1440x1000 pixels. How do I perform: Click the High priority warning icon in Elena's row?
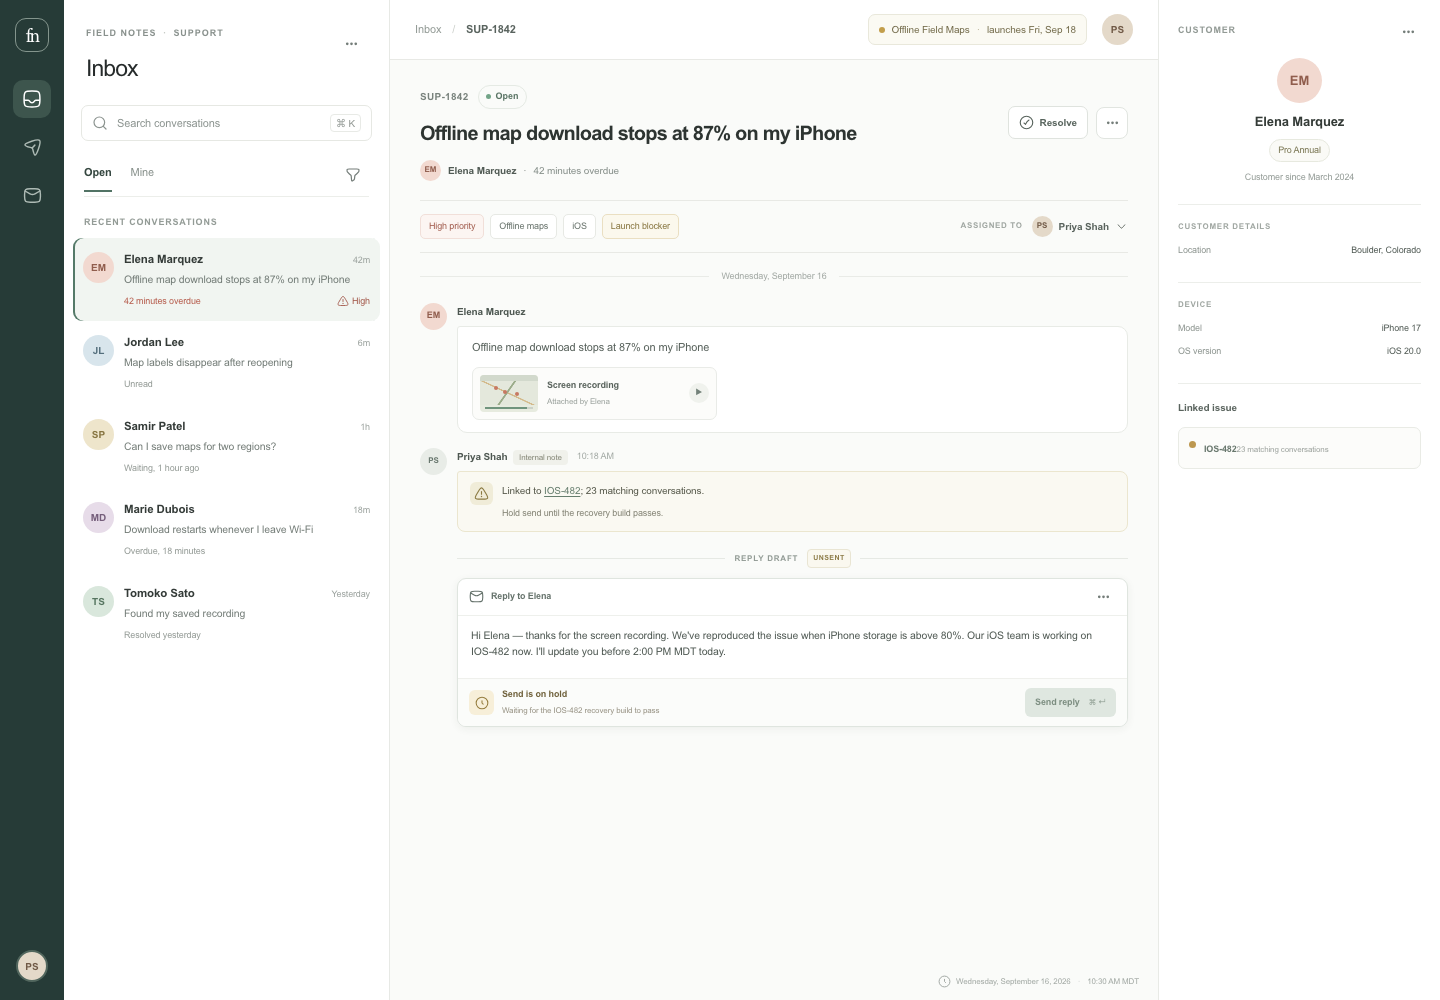(x=343, y=301)
